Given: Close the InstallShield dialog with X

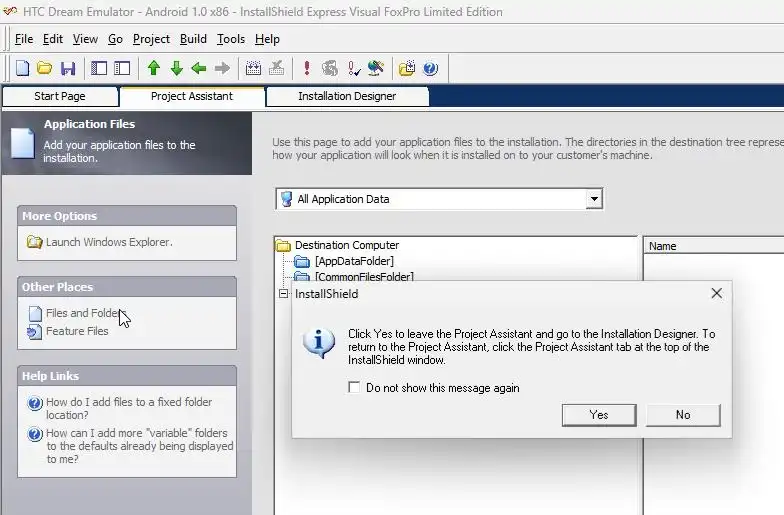Looking at the screenshot, I should (716, 293).
